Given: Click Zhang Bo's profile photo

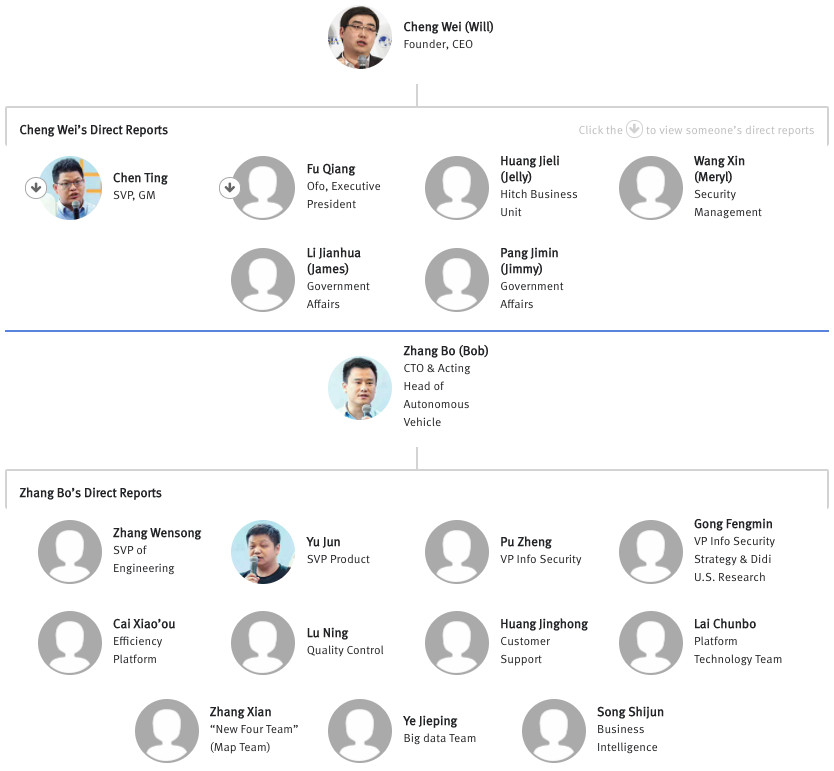Looking at the screenshot, I should (x=360, y=387).
